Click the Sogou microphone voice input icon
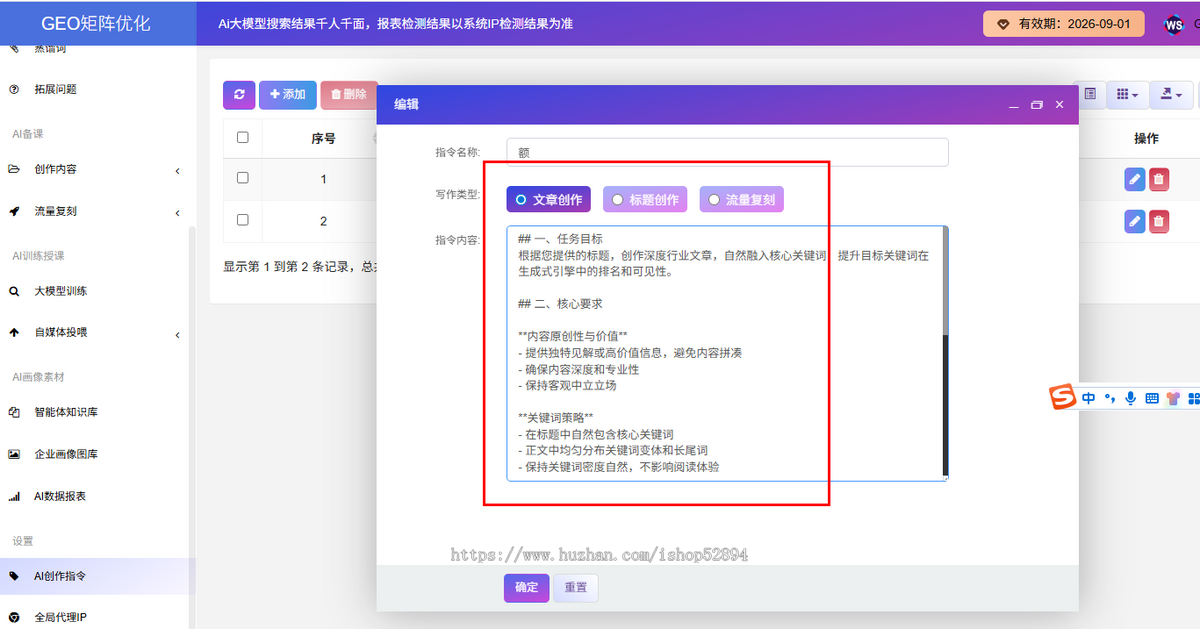 pyautogui.click(x=1130, y=398)
